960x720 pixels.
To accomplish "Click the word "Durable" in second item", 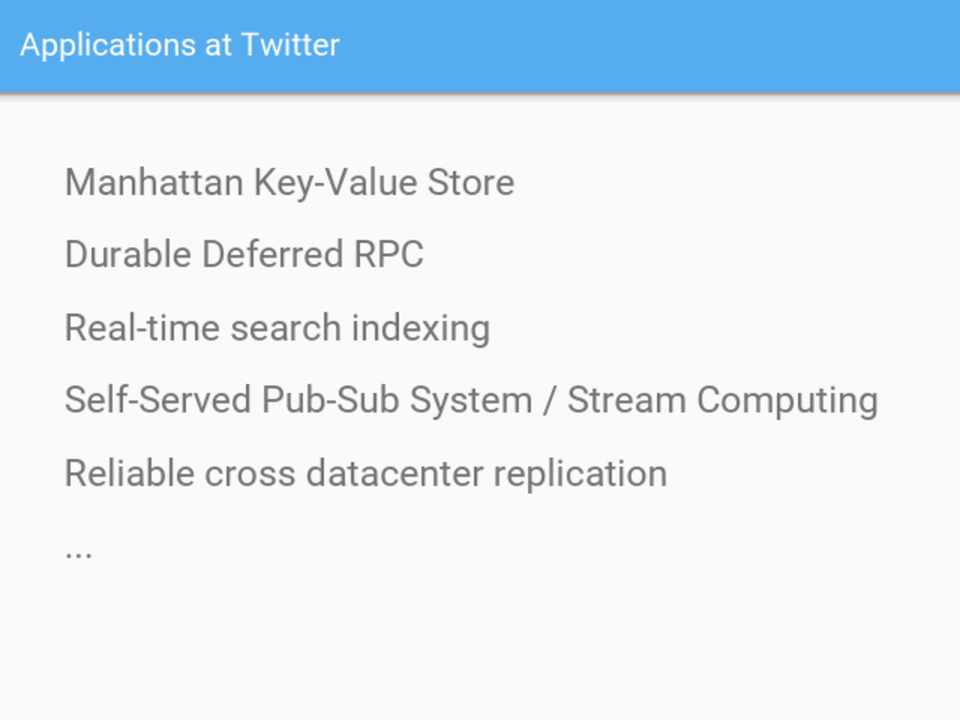I will pyautogui.click(x=128, y=255).
